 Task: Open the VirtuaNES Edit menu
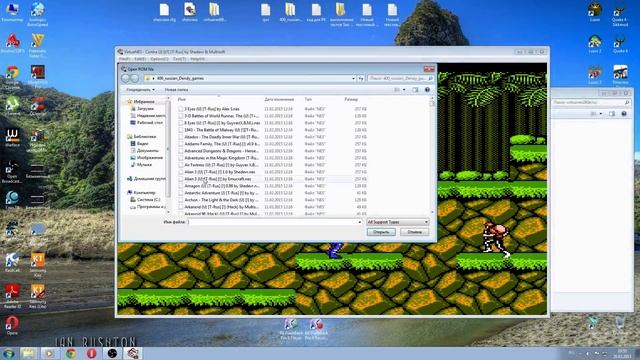point(140,59)
